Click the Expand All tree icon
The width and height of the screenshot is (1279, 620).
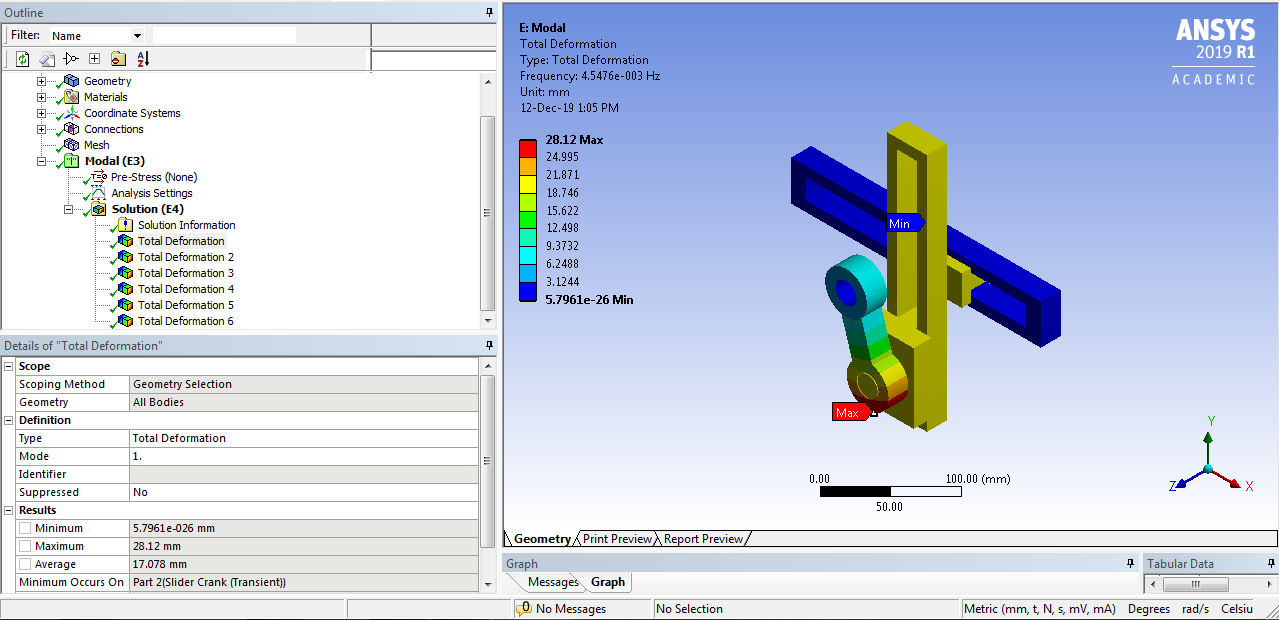[94, 59]
